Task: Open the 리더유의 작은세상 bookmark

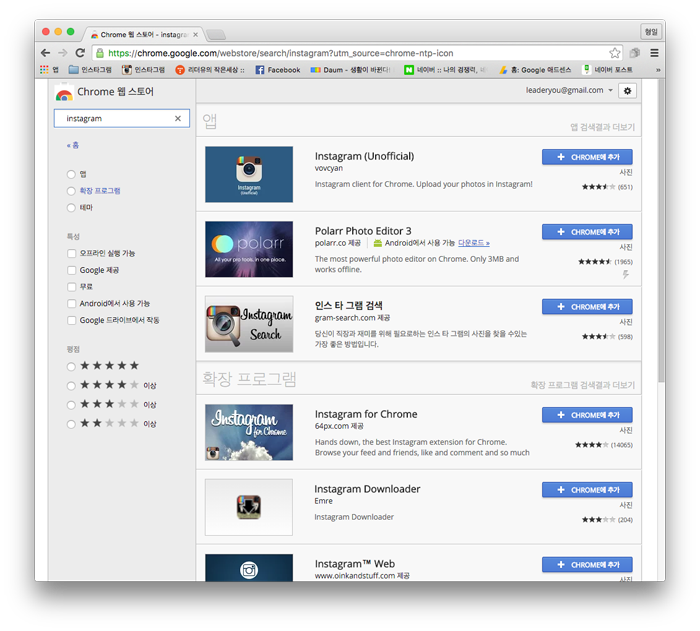Action: click(x=210, y=70)
